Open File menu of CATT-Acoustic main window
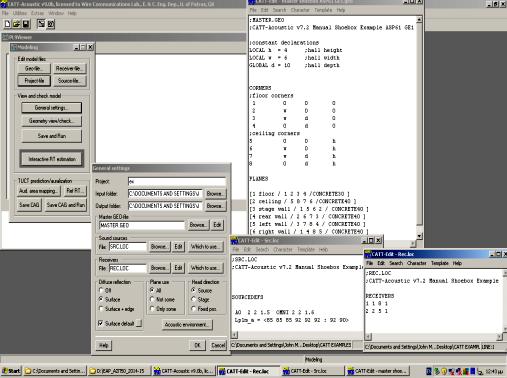Screen dimensions: 507x378 coord(5,13)
